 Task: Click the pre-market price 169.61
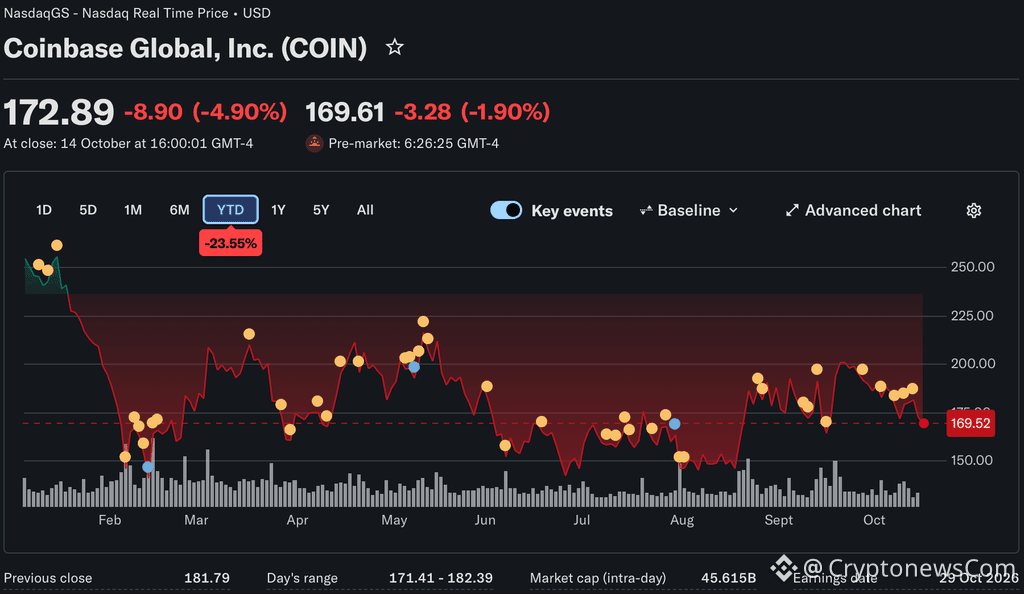coord(344,112)
